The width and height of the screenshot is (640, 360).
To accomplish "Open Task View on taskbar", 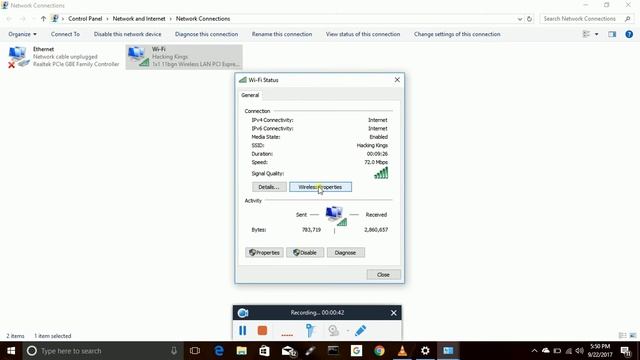I will tap(195, 351).
